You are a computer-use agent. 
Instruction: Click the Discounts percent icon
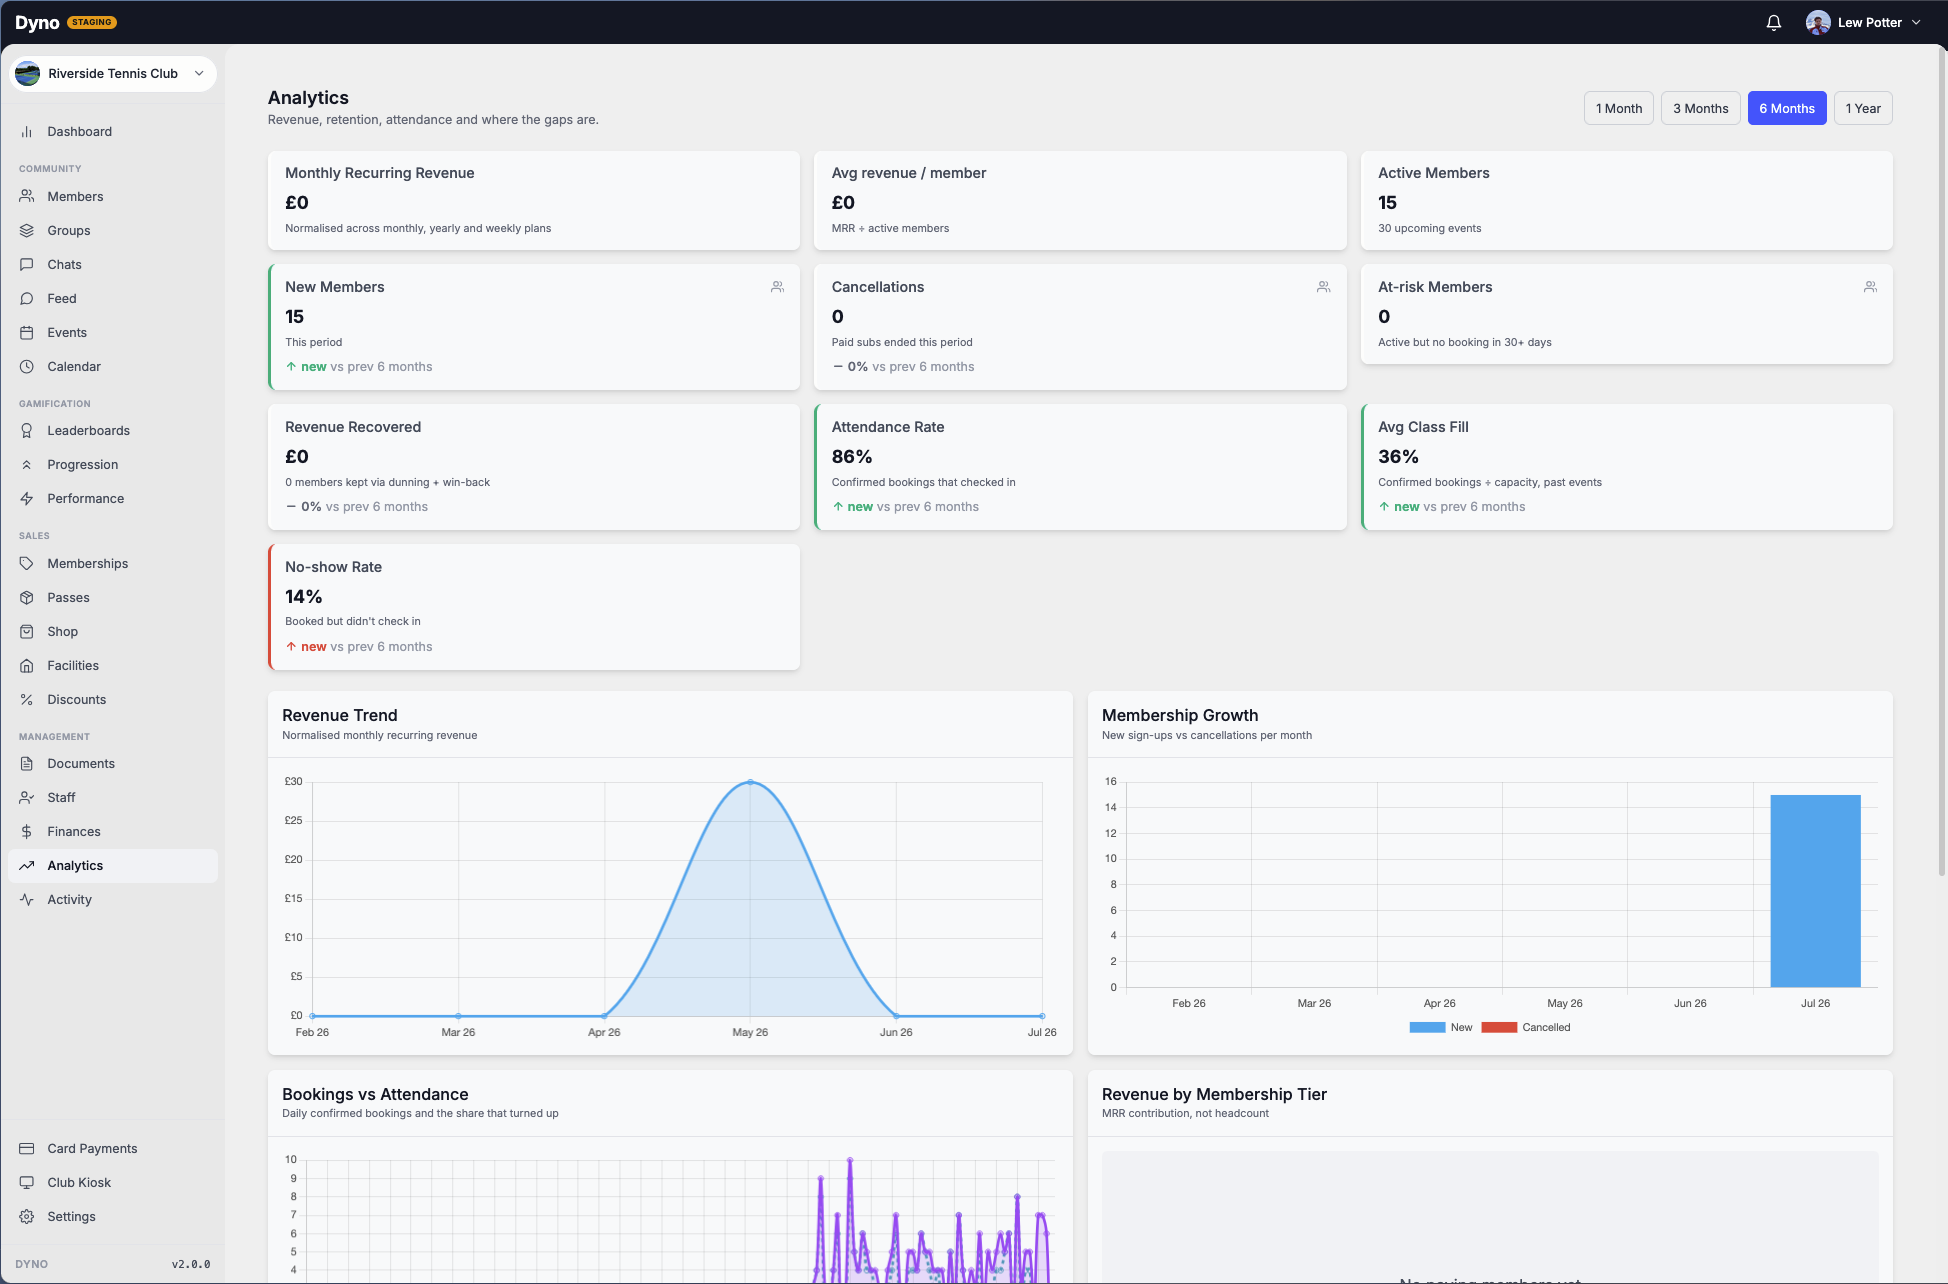(27, 700)
